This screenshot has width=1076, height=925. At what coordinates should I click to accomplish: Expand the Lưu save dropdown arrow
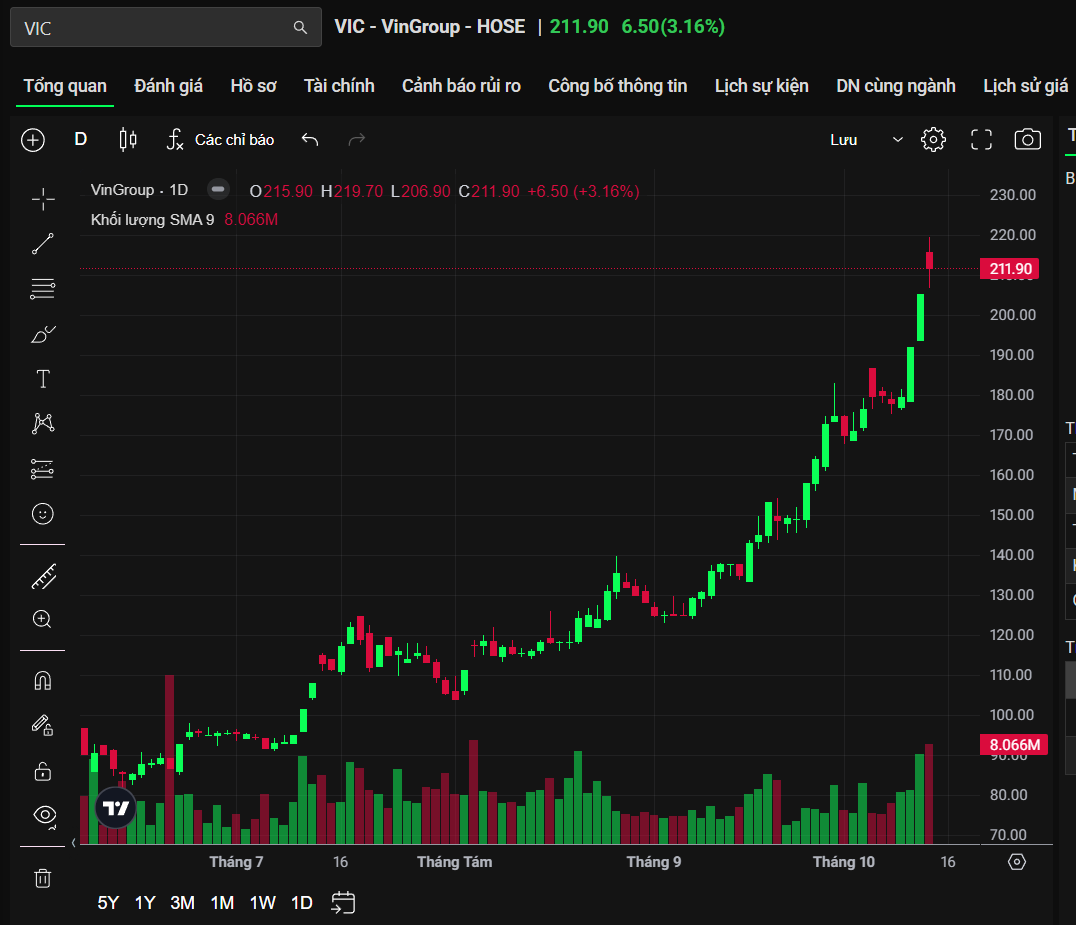click(x=897, y=140)
